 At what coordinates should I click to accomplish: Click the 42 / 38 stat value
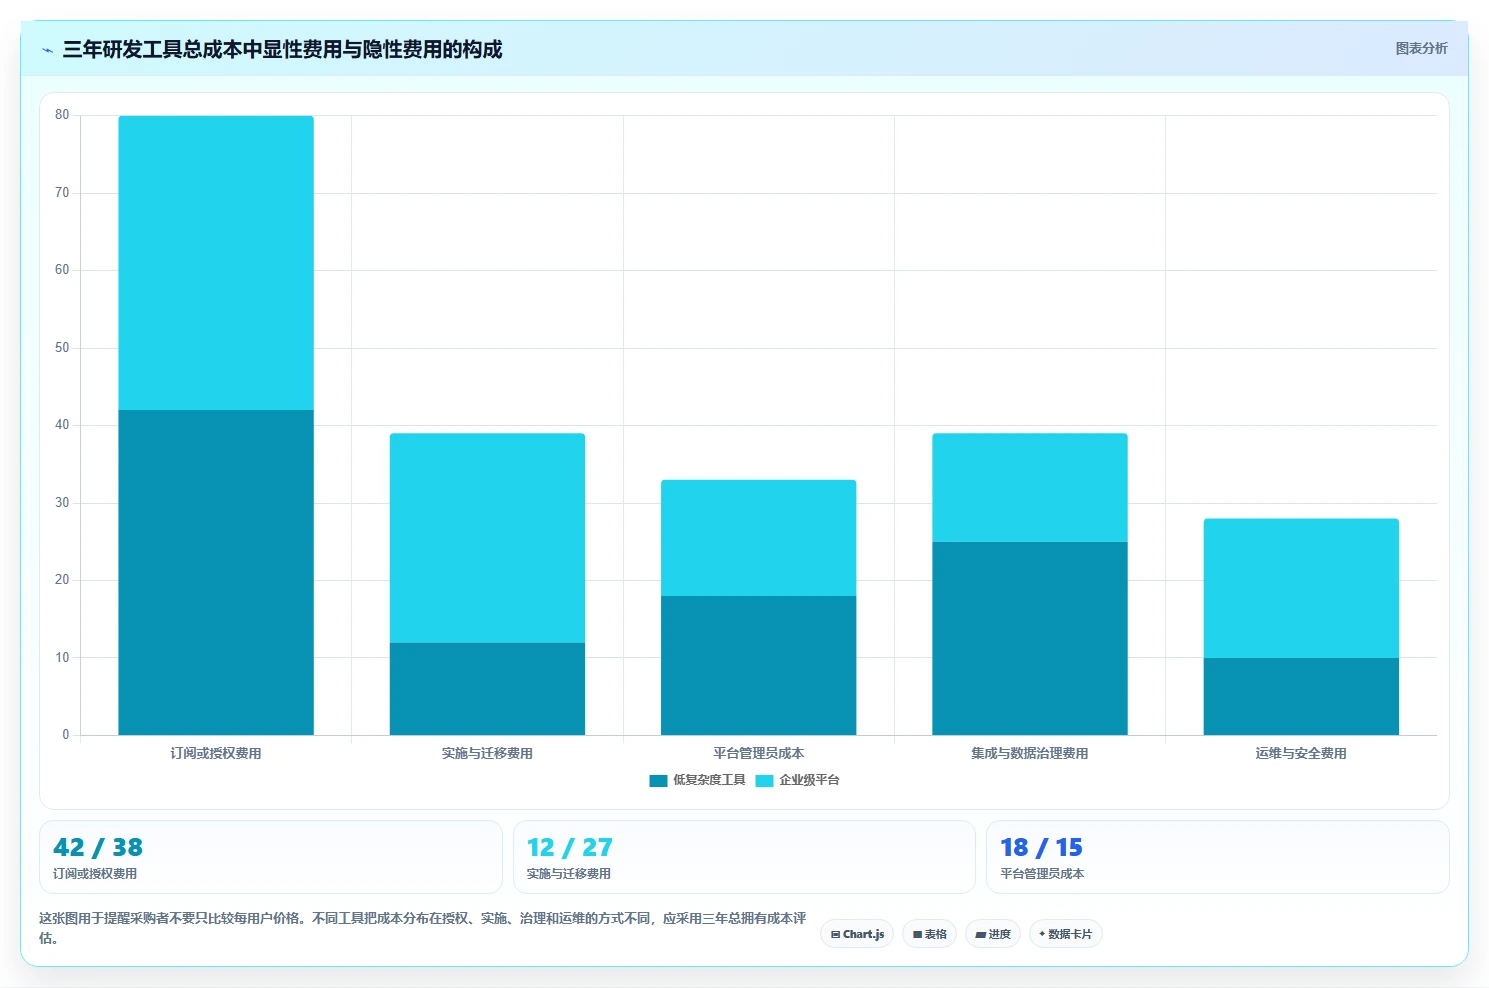98,848
